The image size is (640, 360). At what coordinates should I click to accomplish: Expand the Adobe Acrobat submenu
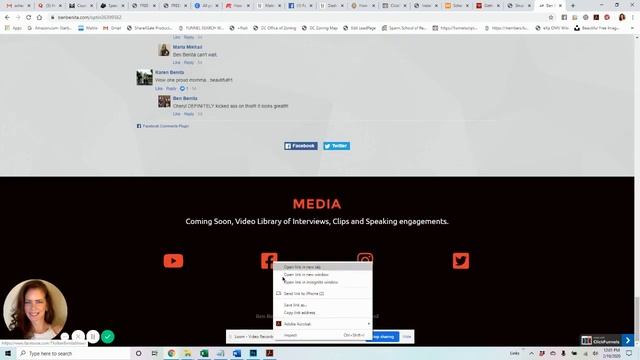pyautogui.click(x=322, y=324)
